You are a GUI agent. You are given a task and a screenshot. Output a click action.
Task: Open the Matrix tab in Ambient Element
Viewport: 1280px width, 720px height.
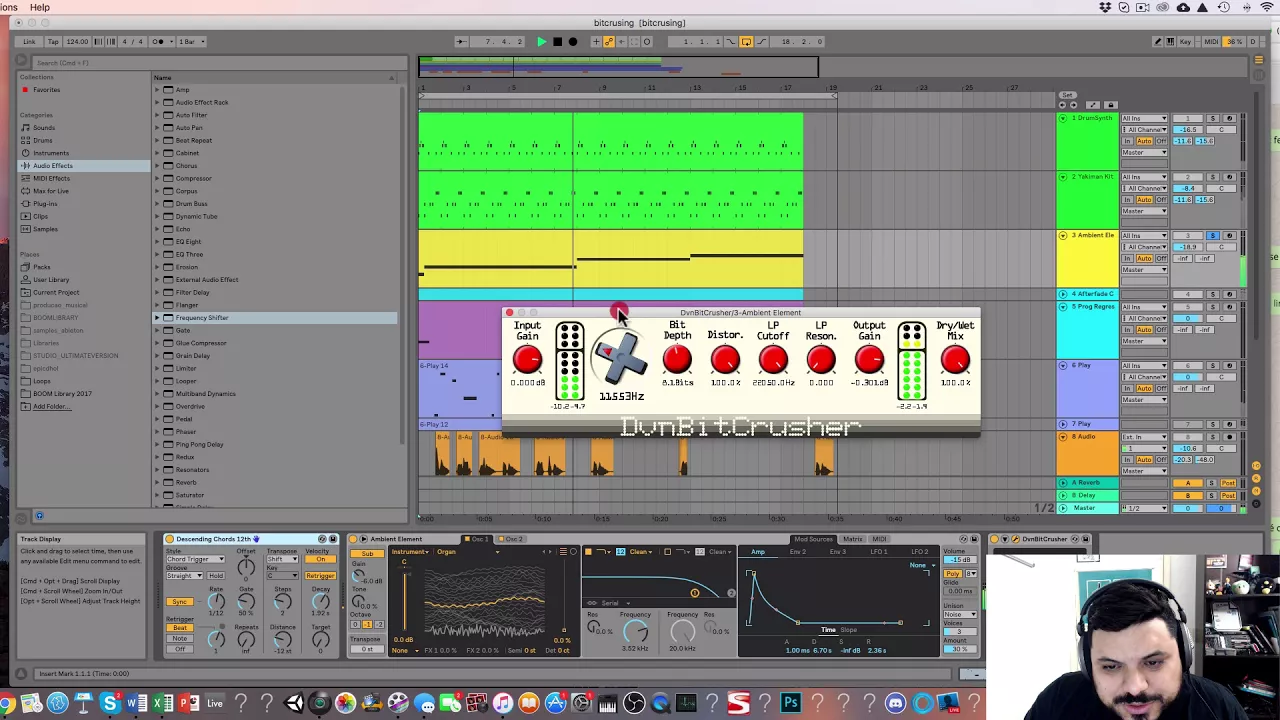(x=852, y=539)
